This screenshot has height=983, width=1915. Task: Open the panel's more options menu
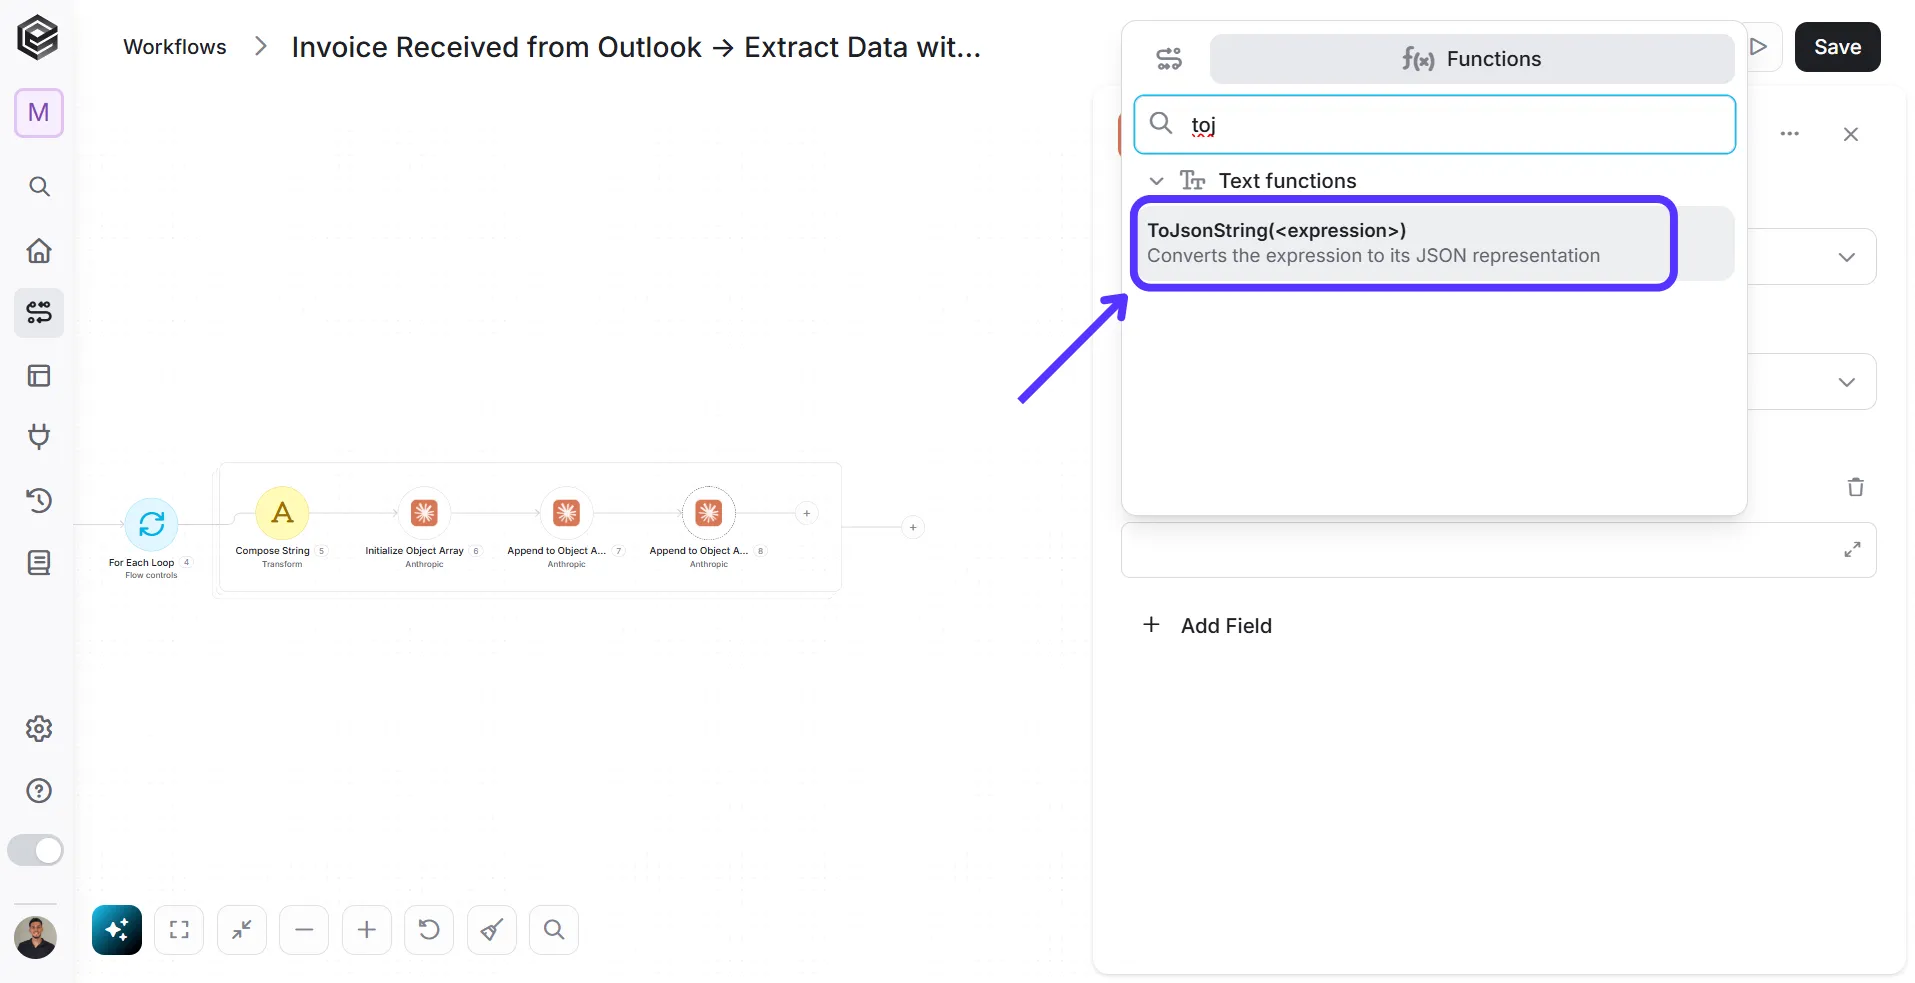1790,134
